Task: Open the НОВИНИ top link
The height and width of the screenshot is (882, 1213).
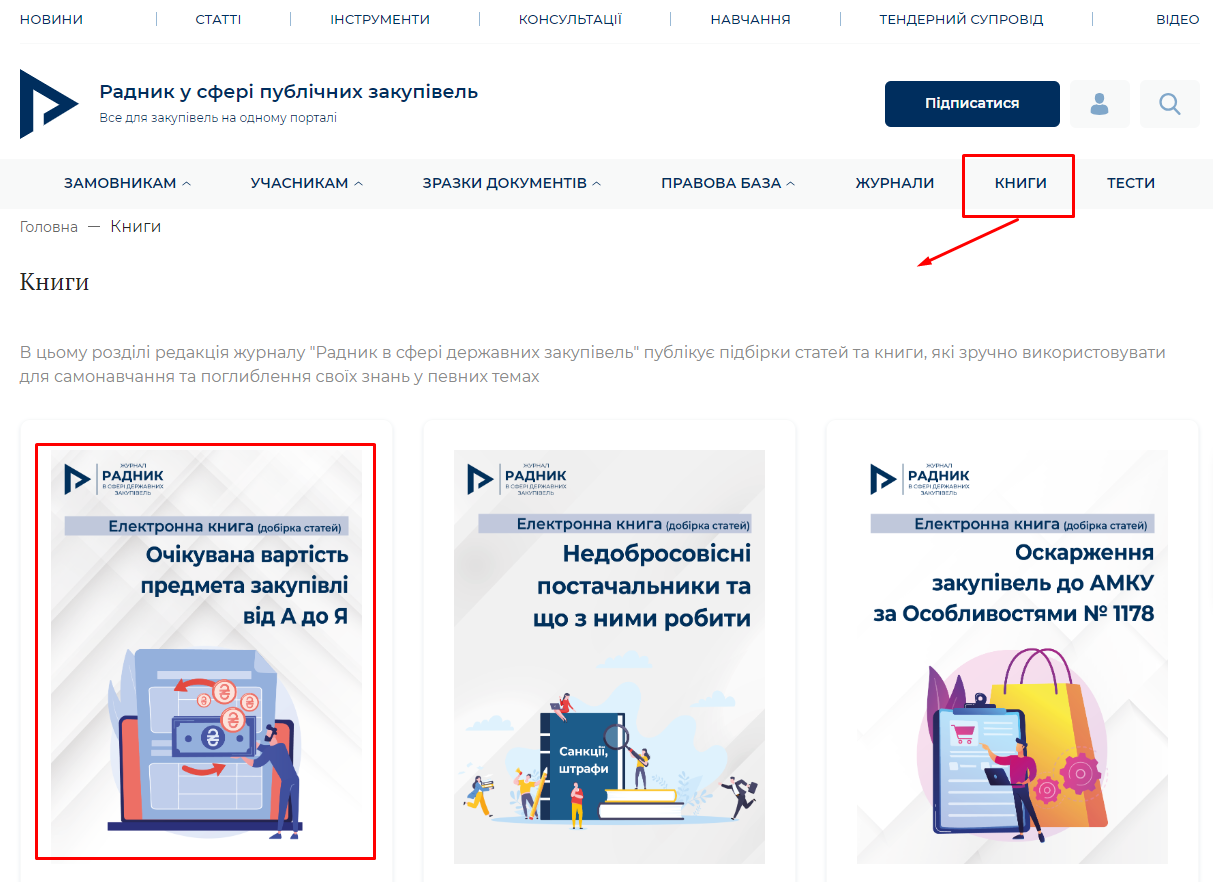Action: pos(51,19)
